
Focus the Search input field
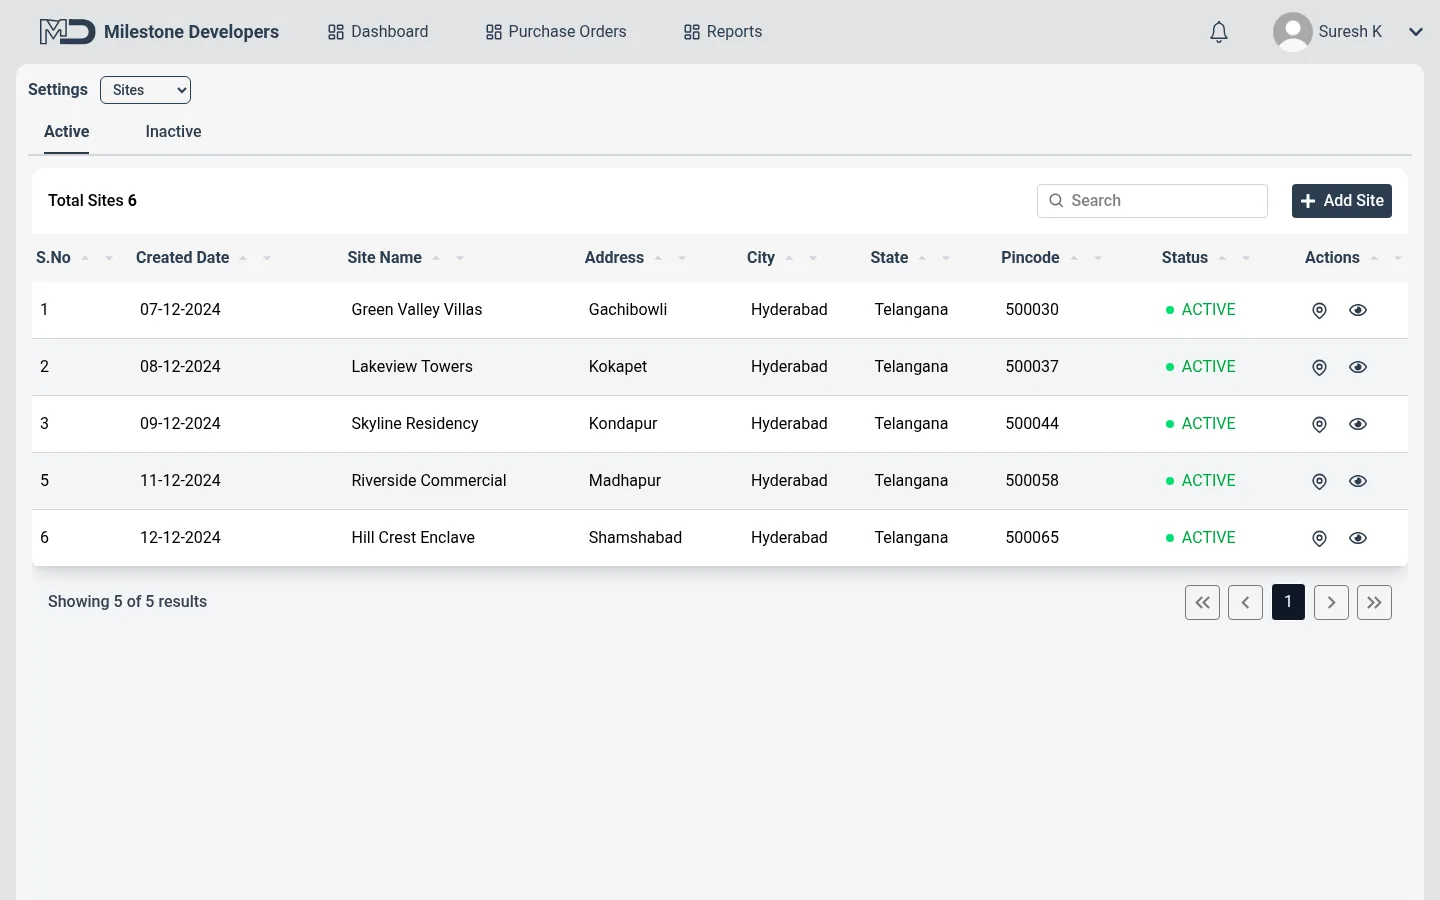tap(1152, 201)
